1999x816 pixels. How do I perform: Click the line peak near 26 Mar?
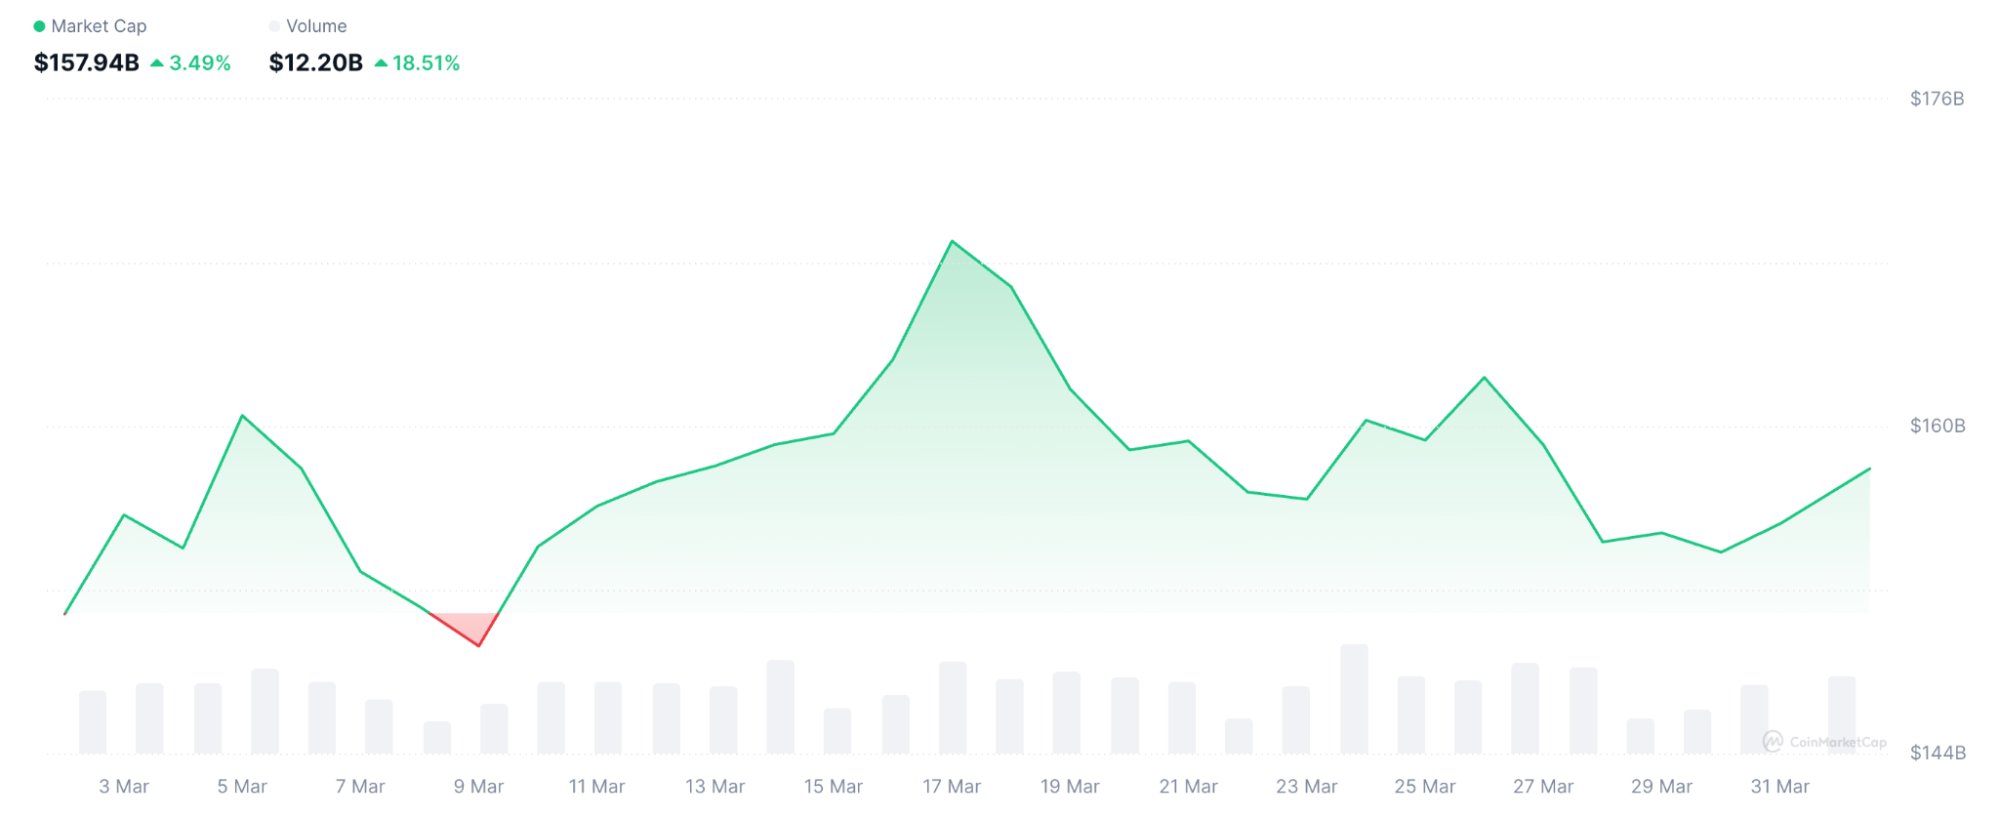[1484, 378]
